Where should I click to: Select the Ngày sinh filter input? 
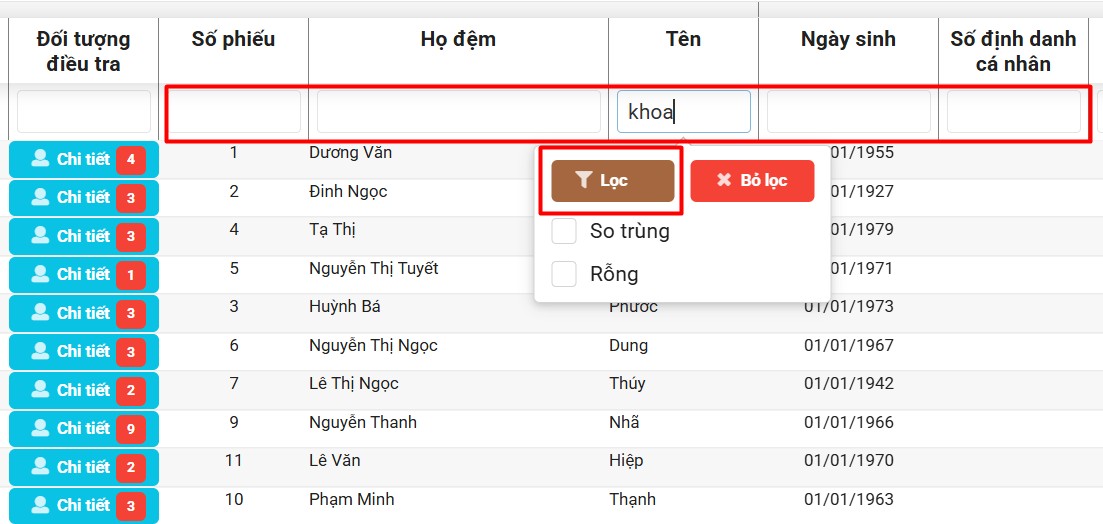848,112
